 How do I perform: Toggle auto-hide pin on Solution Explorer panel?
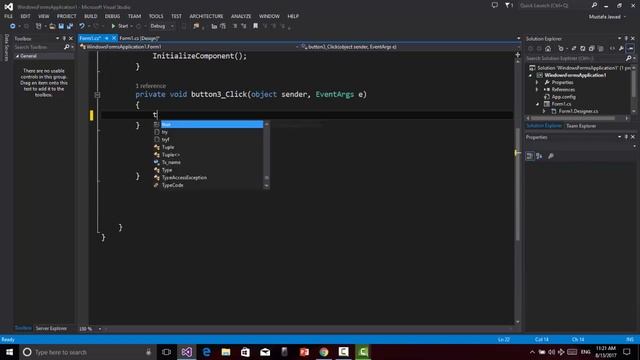coord(626,38)
